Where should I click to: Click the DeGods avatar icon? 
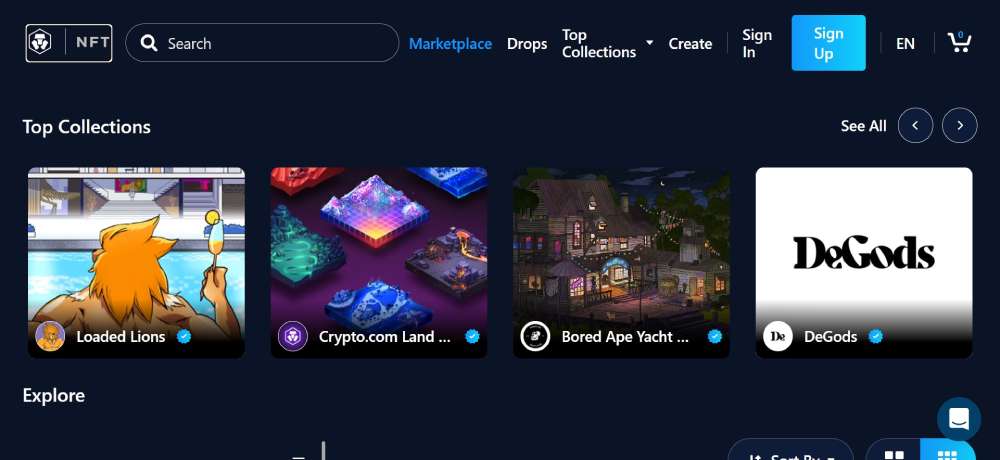point(777,336)
